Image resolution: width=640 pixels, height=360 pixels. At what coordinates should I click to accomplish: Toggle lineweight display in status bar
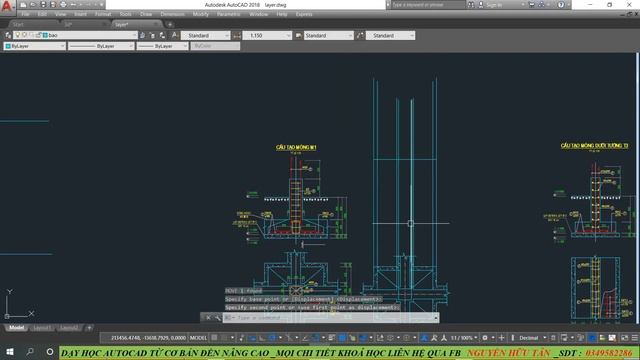coord(331,338)
